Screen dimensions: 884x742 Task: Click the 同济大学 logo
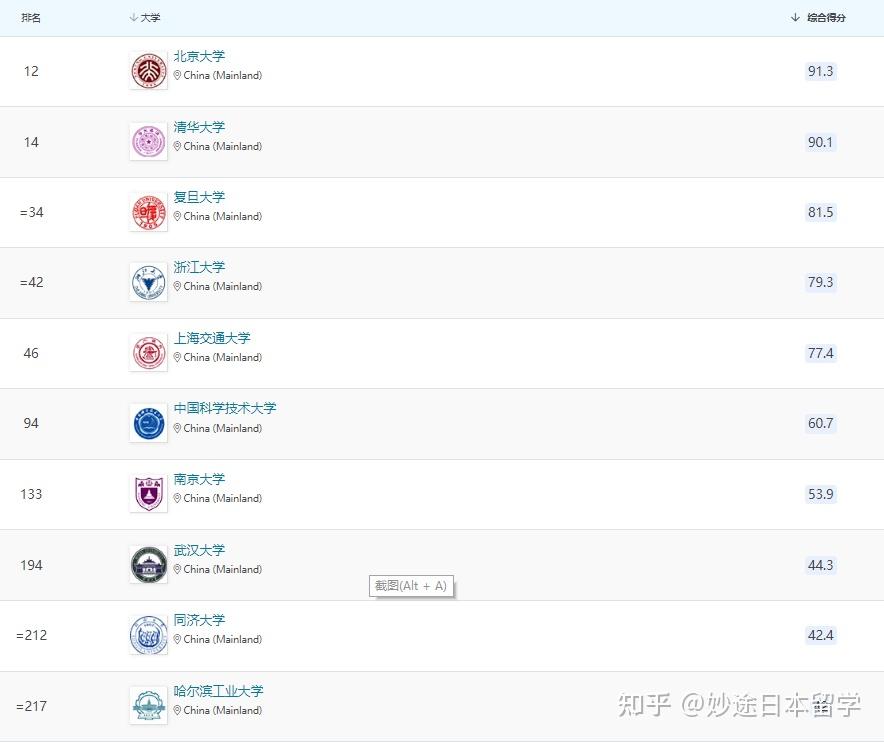[149, 635]
